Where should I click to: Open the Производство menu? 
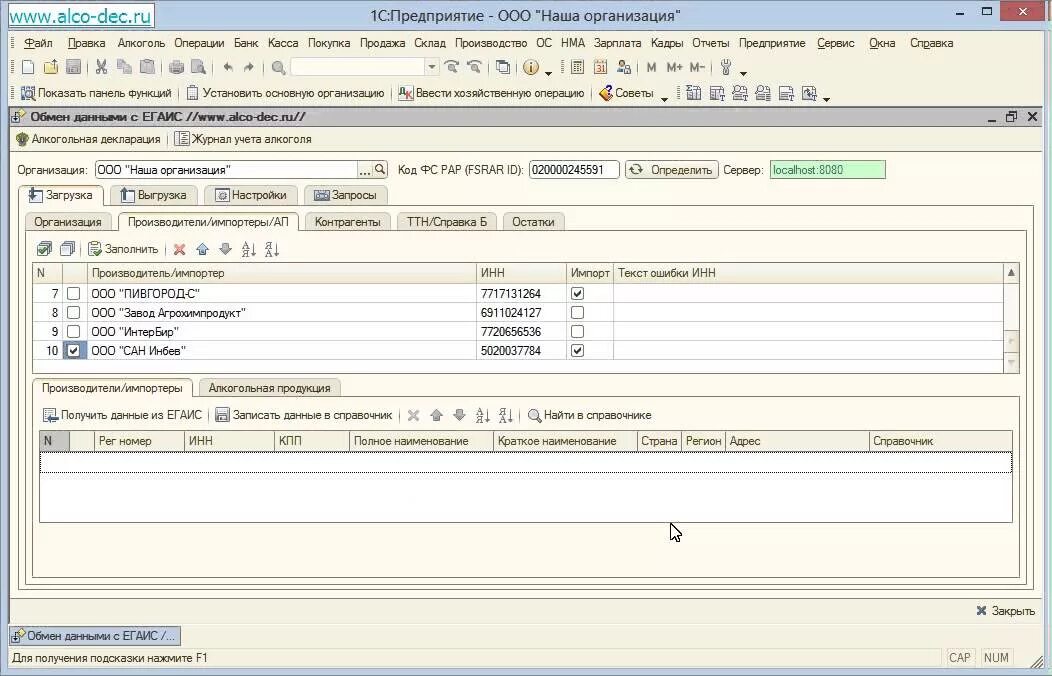(490, 43)
